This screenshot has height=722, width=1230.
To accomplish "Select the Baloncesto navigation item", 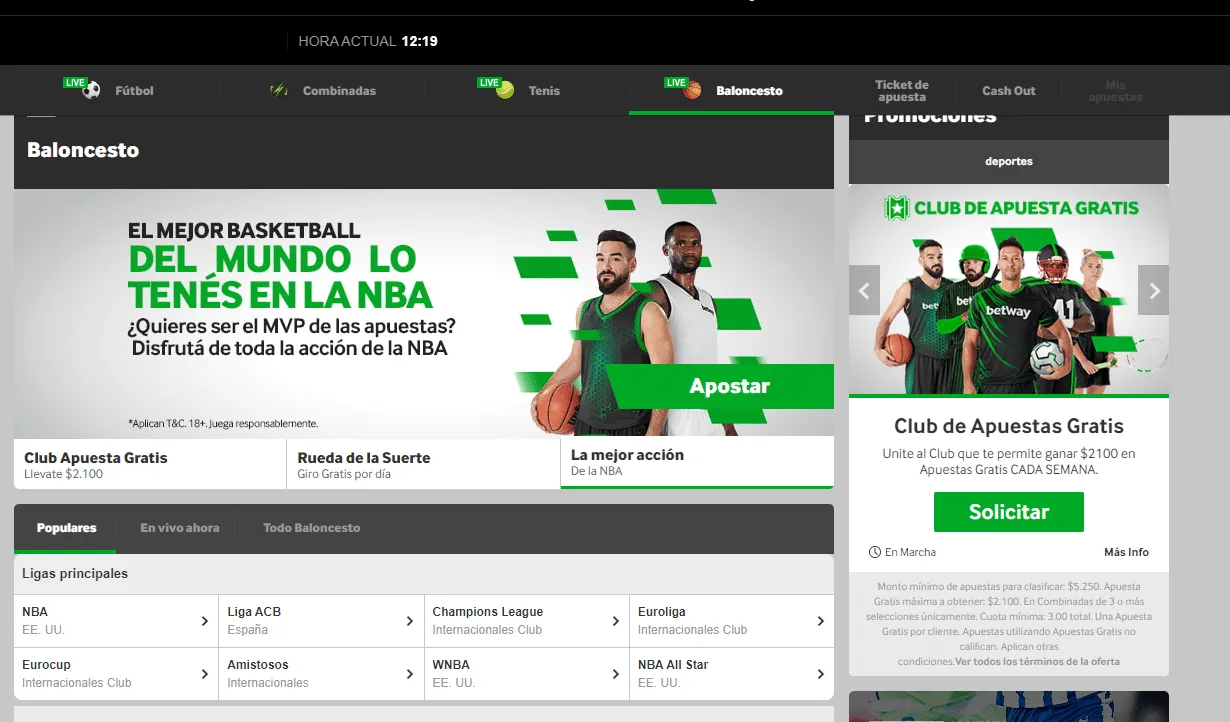I will (731, 90).
